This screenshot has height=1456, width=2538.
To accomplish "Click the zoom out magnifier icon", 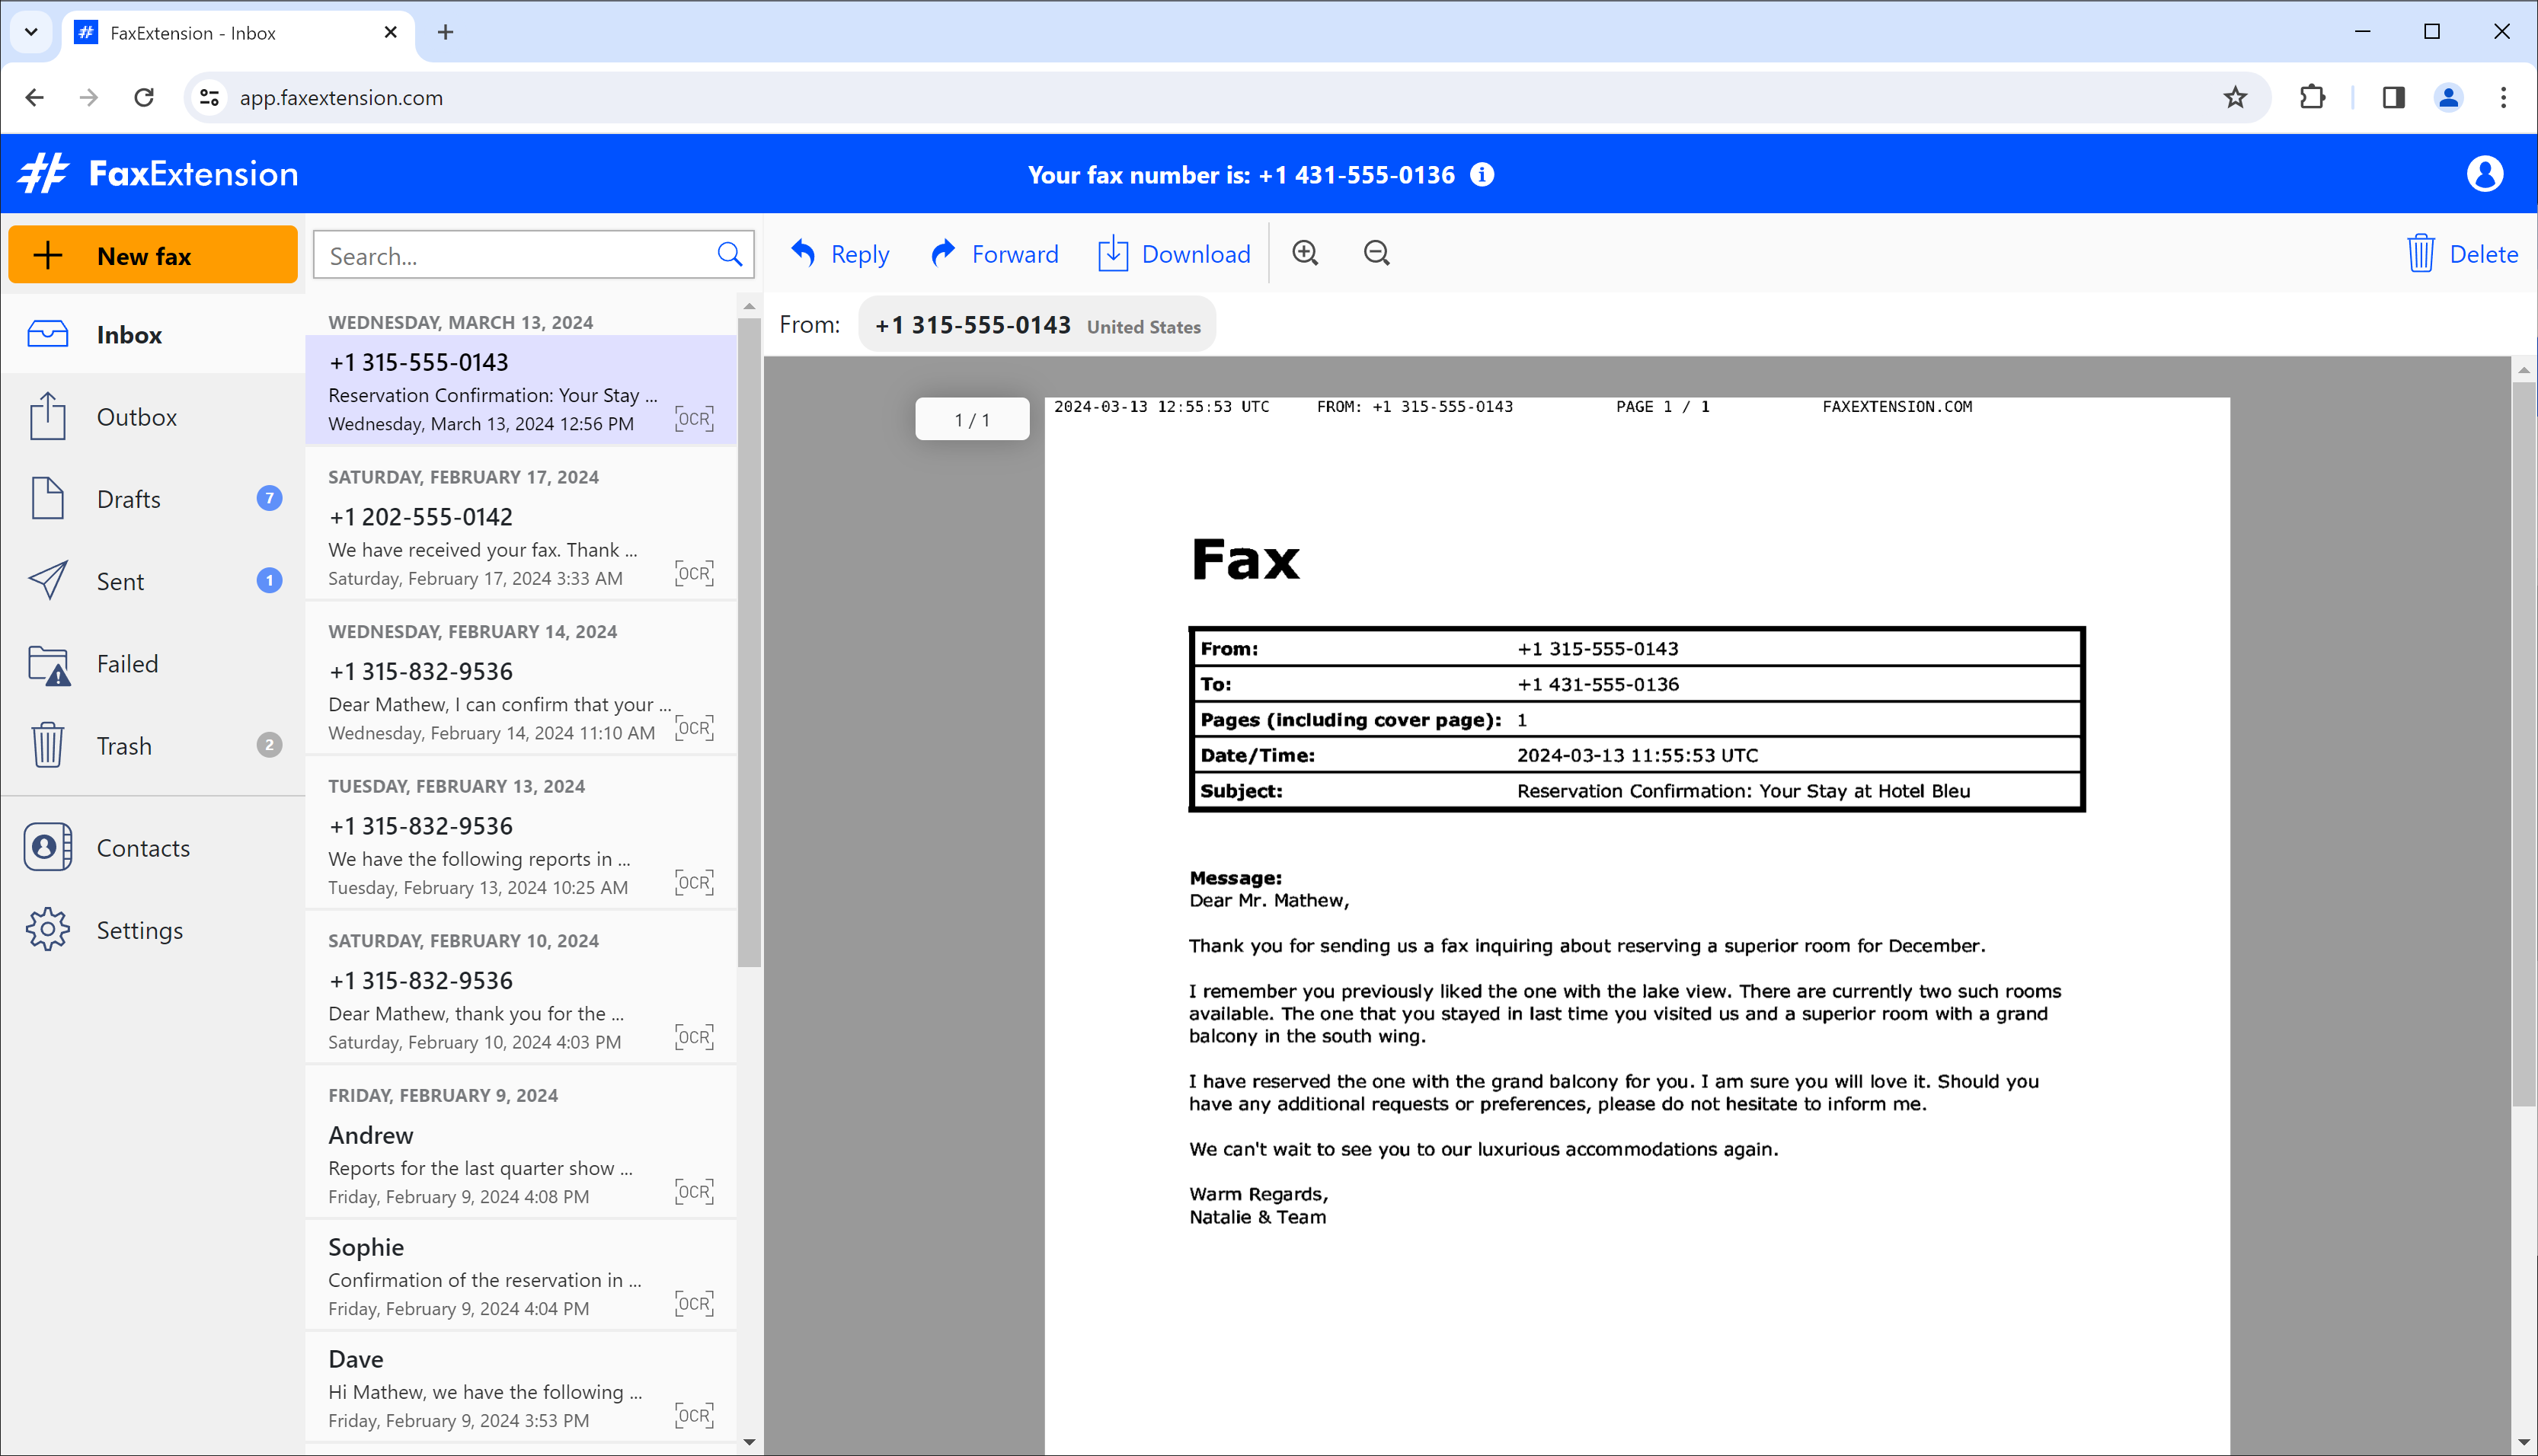I will point(1377,253).
